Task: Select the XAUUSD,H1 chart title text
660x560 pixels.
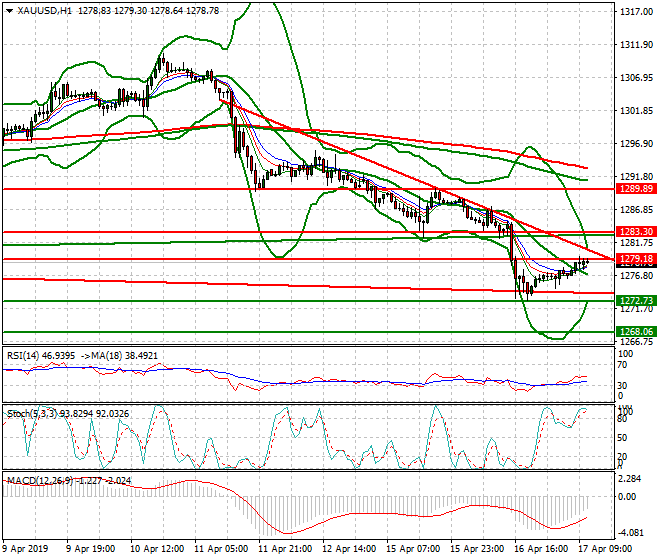Action: [x=45, y=11]
